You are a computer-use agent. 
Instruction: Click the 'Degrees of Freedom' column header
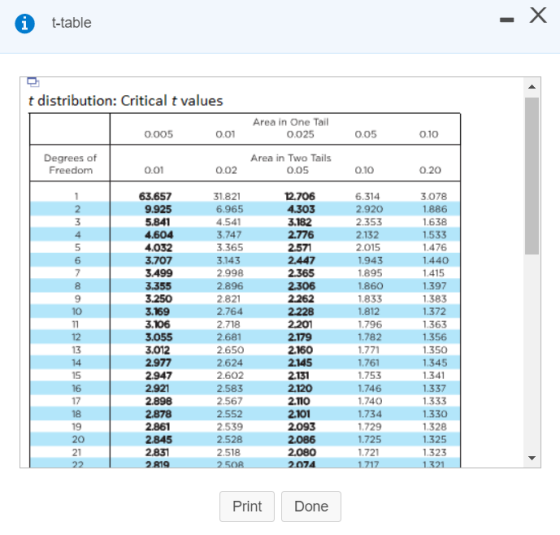pos(70,164)
